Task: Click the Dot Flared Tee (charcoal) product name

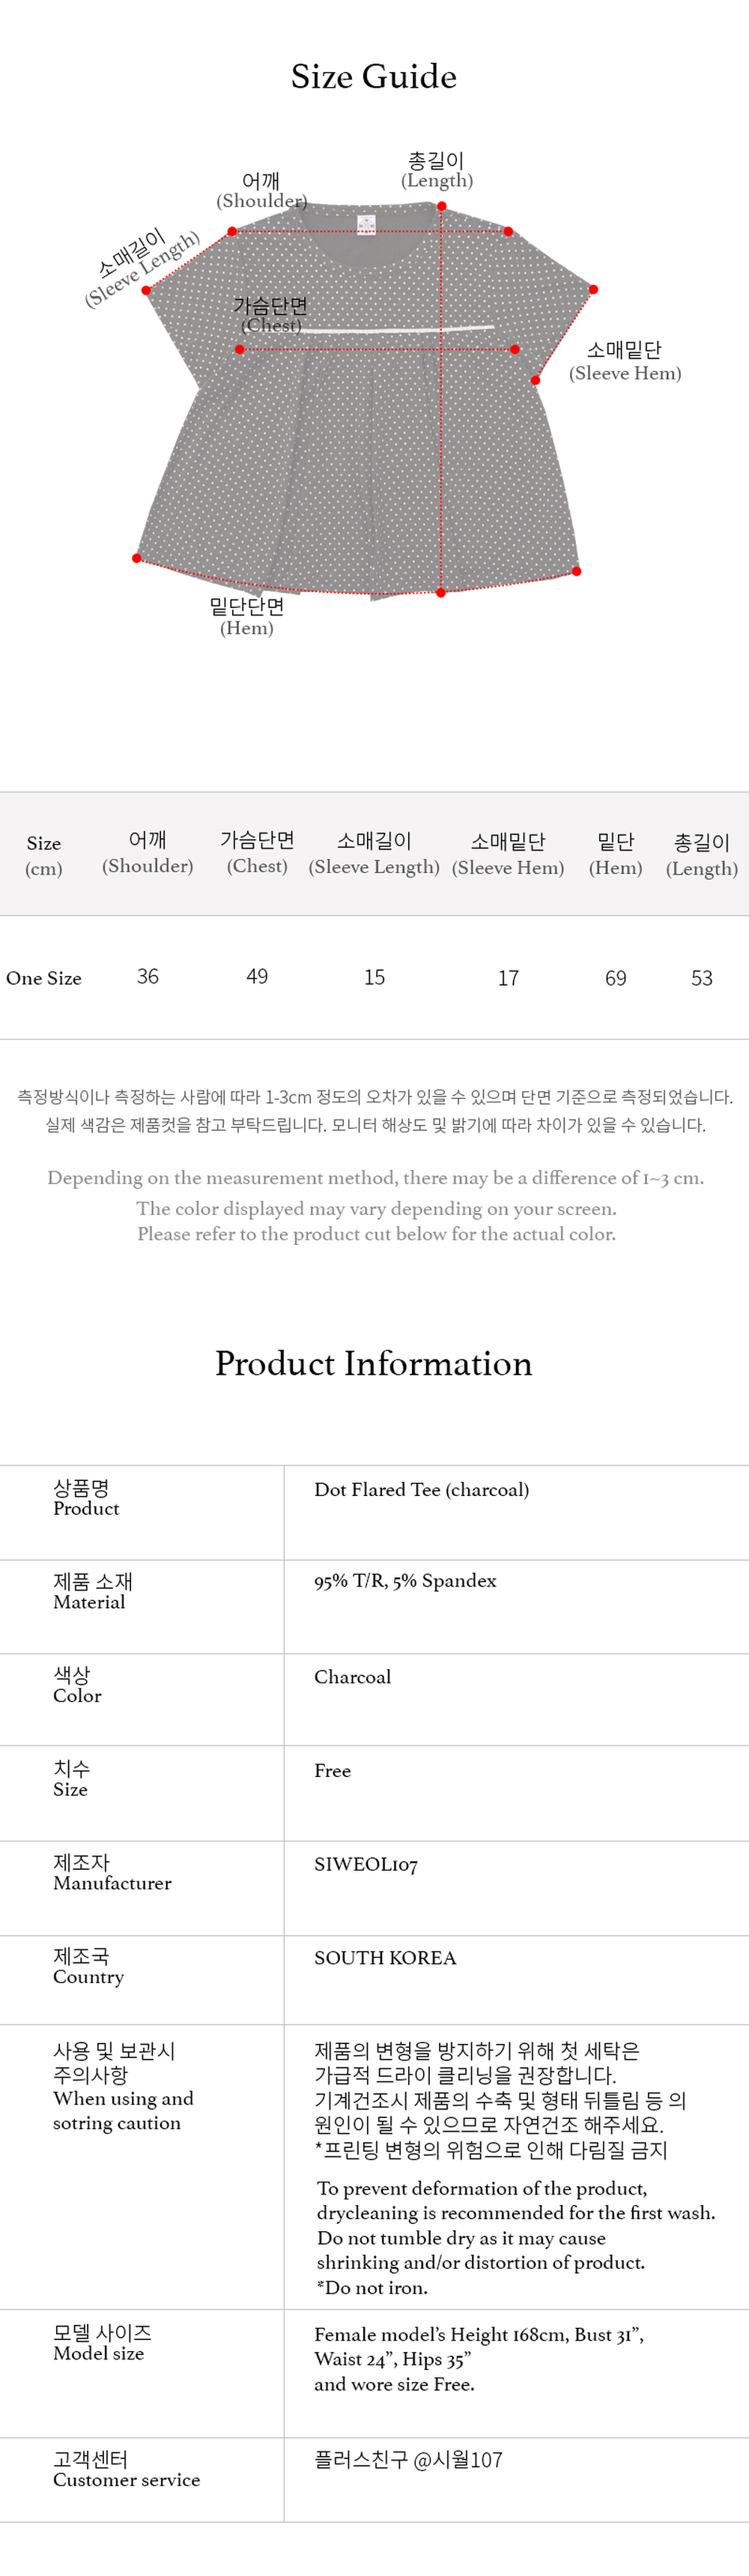Action: point(421,1489)
